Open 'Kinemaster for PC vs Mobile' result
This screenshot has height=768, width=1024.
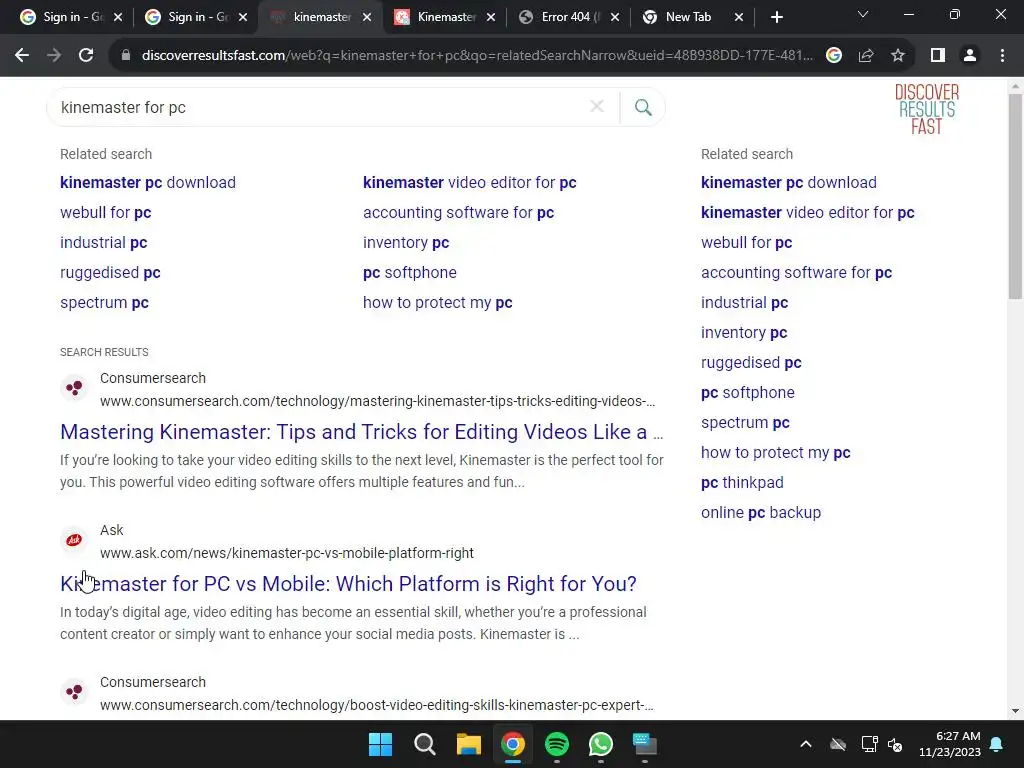click(x=348, y=584)
